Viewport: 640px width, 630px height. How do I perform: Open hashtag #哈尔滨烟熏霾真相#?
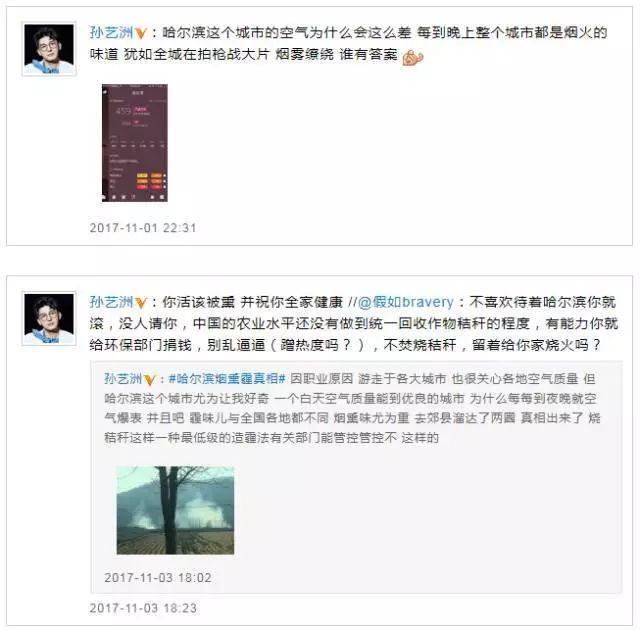point(227,379)
